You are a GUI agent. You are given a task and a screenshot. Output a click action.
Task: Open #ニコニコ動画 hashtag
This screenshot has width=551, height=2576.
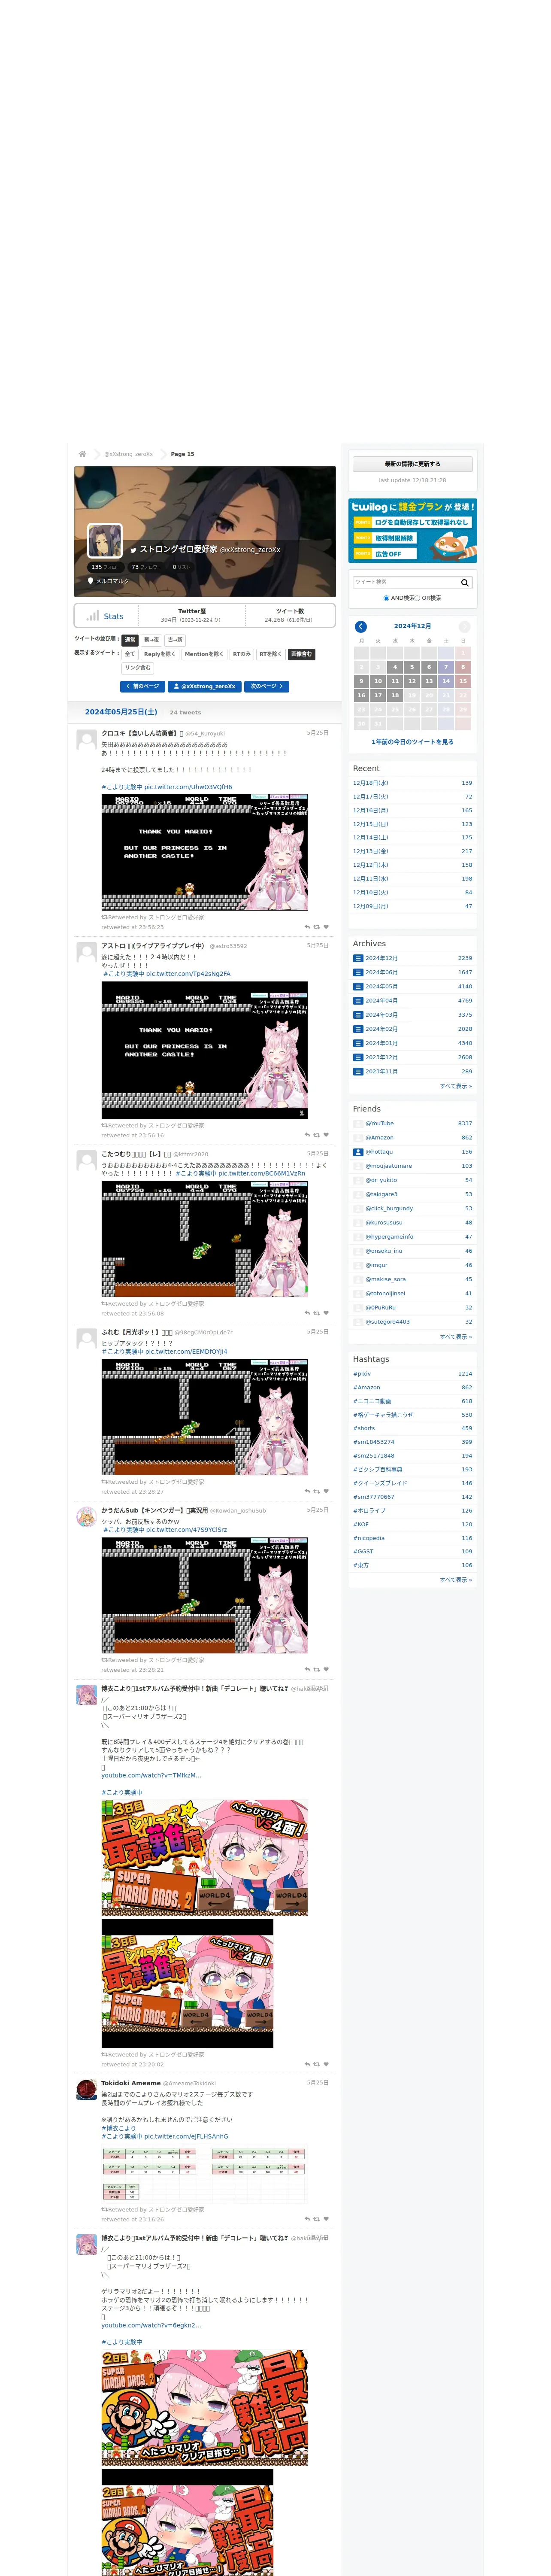pos(372,1401)
